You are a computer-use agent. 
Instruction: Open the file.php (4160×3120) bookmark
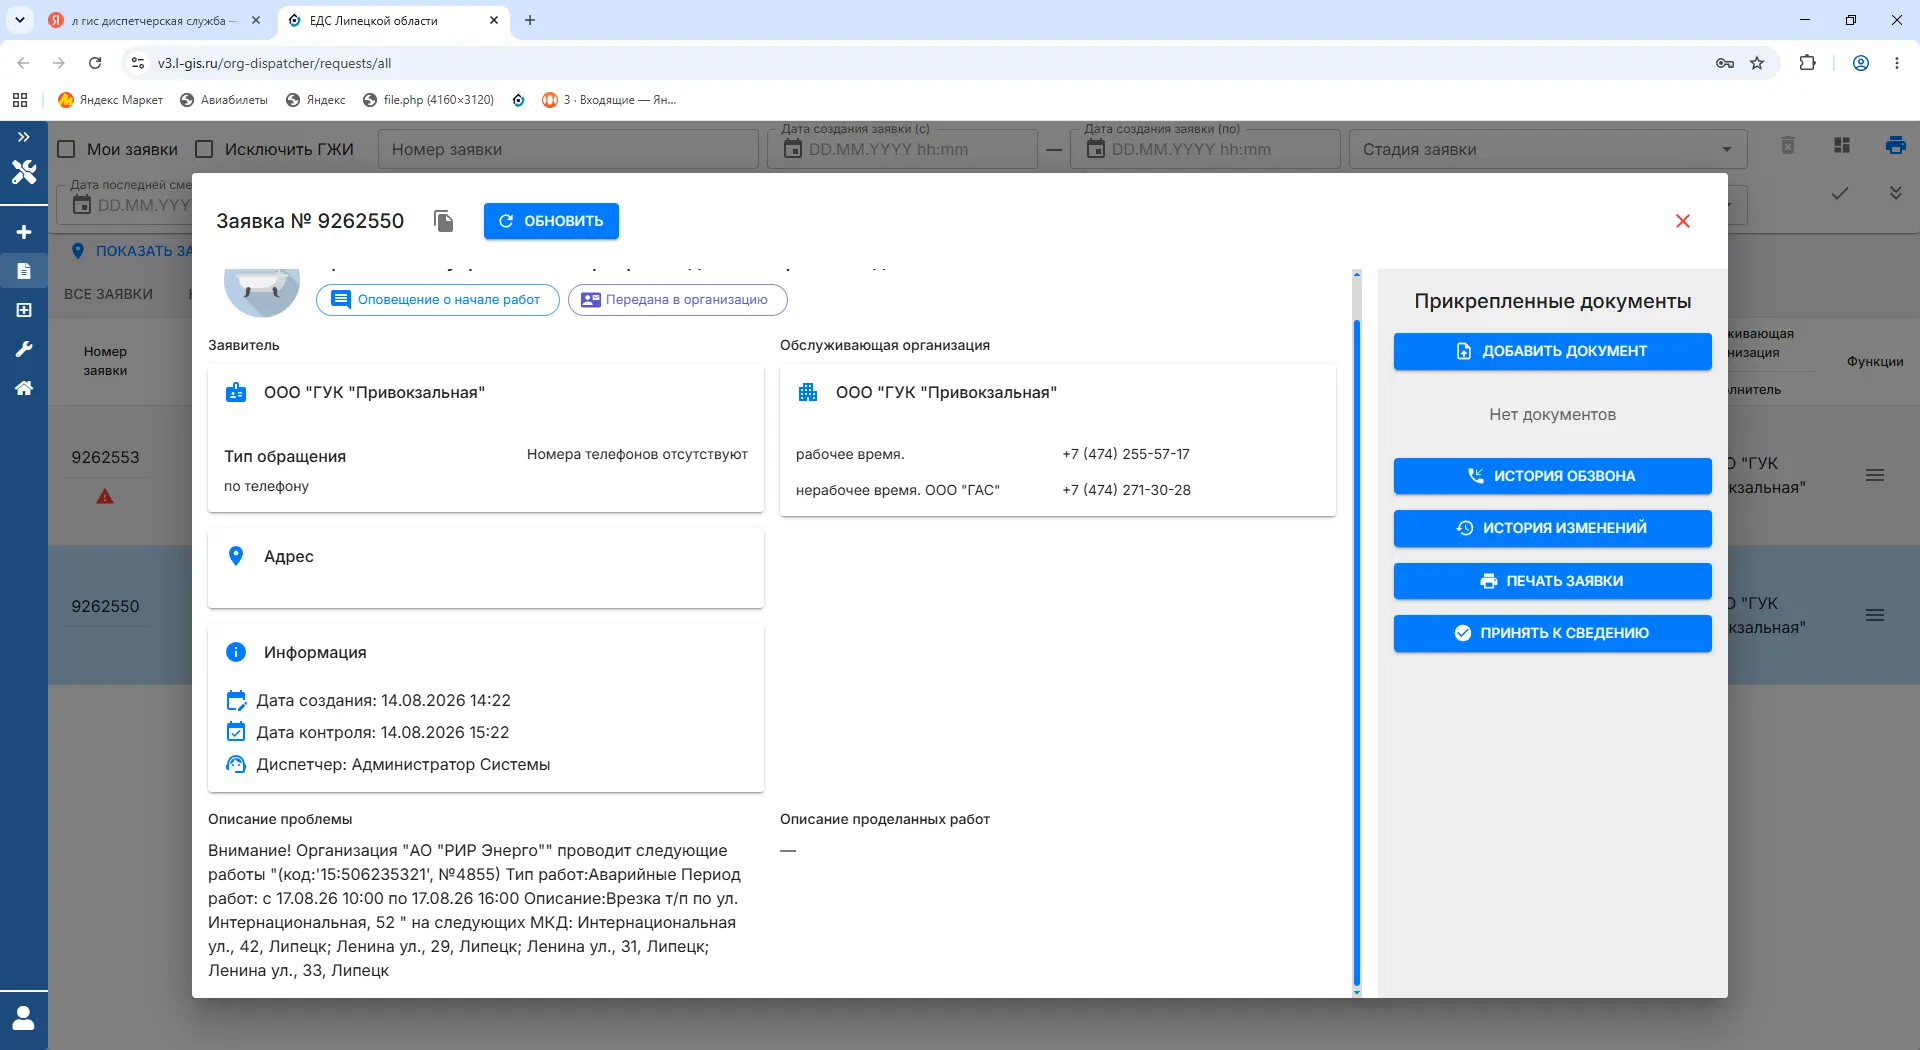click(x=429, y=100)
